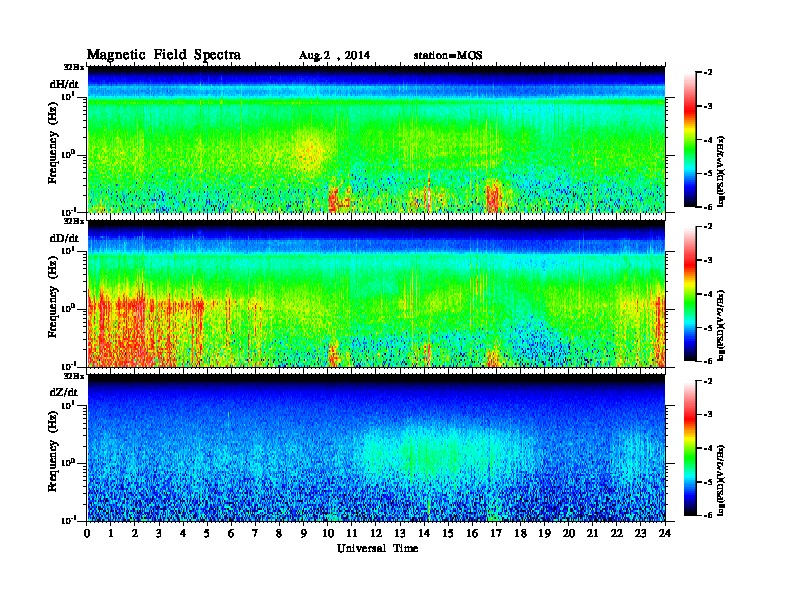Click hour 8 on the Universal Time axis
This screenshot has height=612, width=792.
pos(279,533)
